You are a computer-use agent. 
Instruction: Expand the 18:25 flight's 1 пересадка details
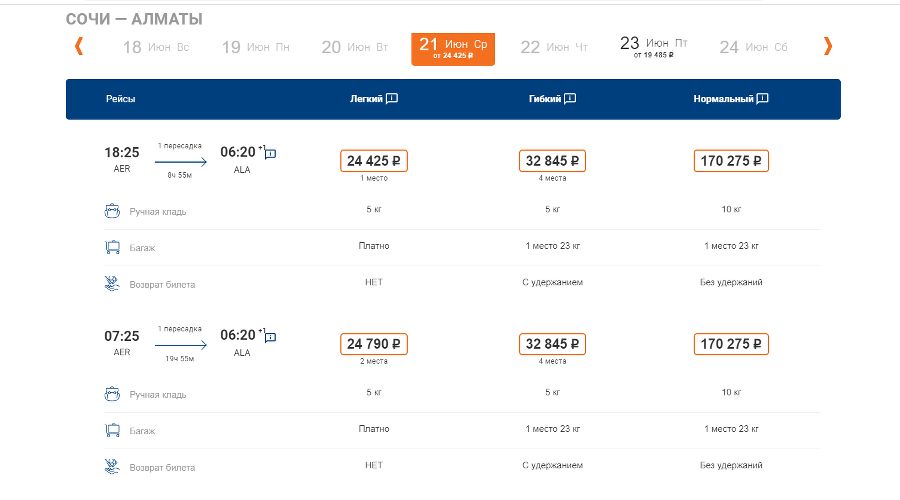[180, 146]
